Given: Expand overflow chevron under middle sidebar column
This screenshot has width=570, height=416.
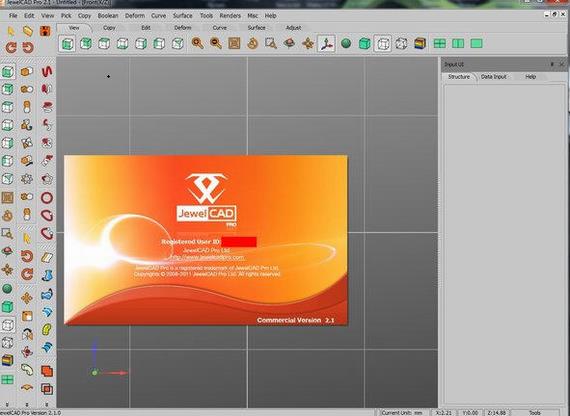Looking at the screenshot, I should click(x=27, y=404).
